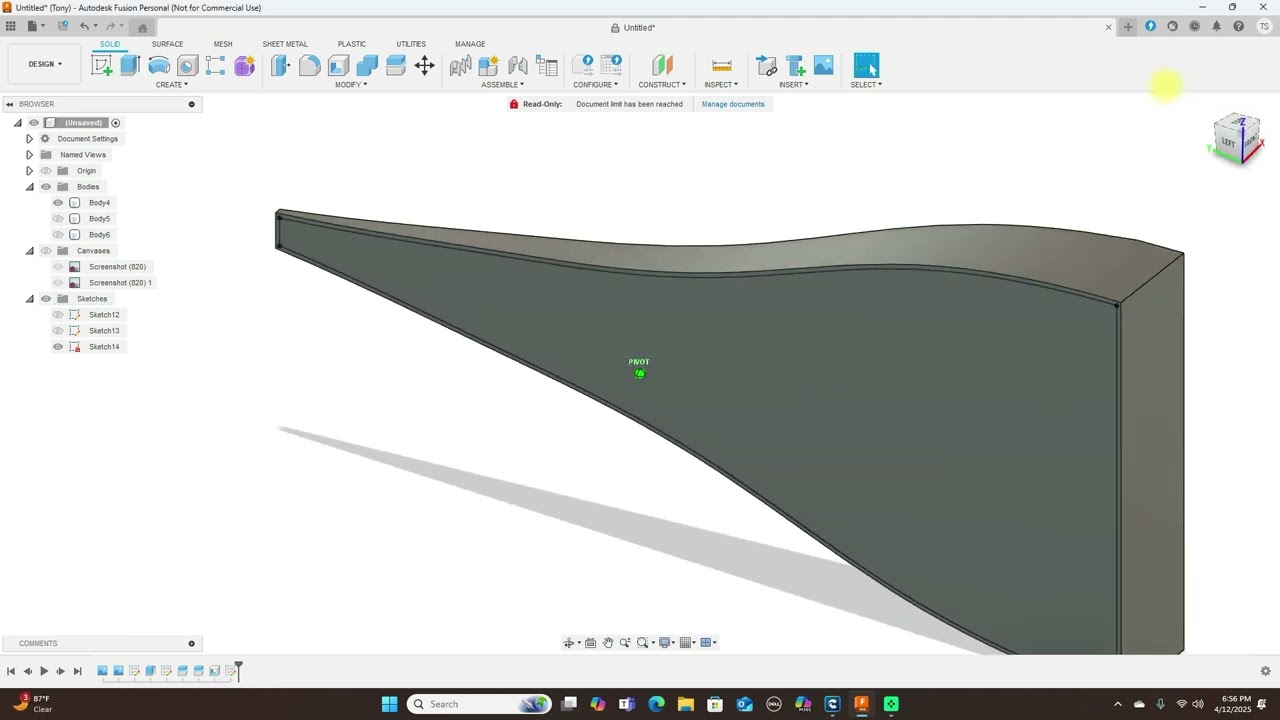1280x720 pixels.
Task: Show the Screenshot (820) 1 canvas
Action: point(58,283)
